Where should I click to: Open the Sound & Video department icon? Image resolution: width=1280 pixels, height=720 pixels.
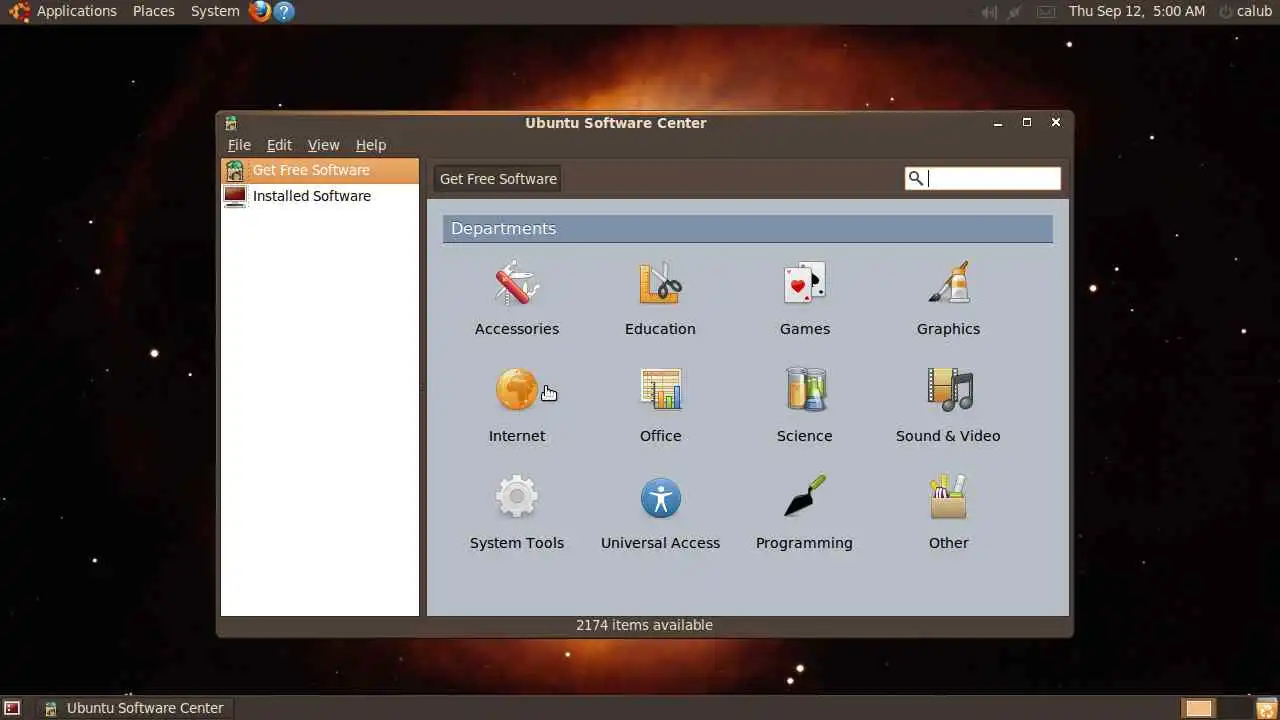coord(949,389)
